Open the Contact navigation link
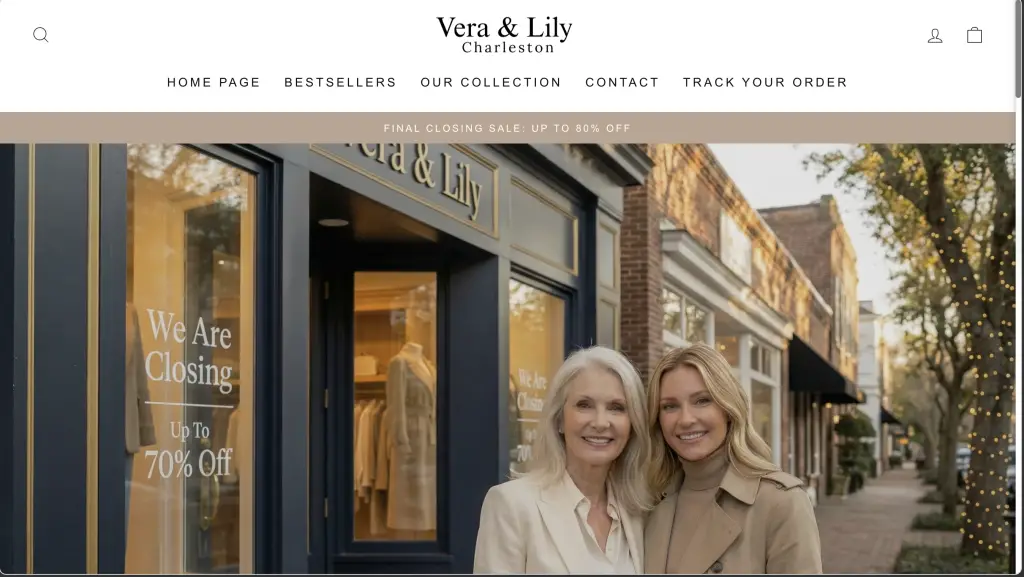 pyautogui.click(x=622, y=82)
